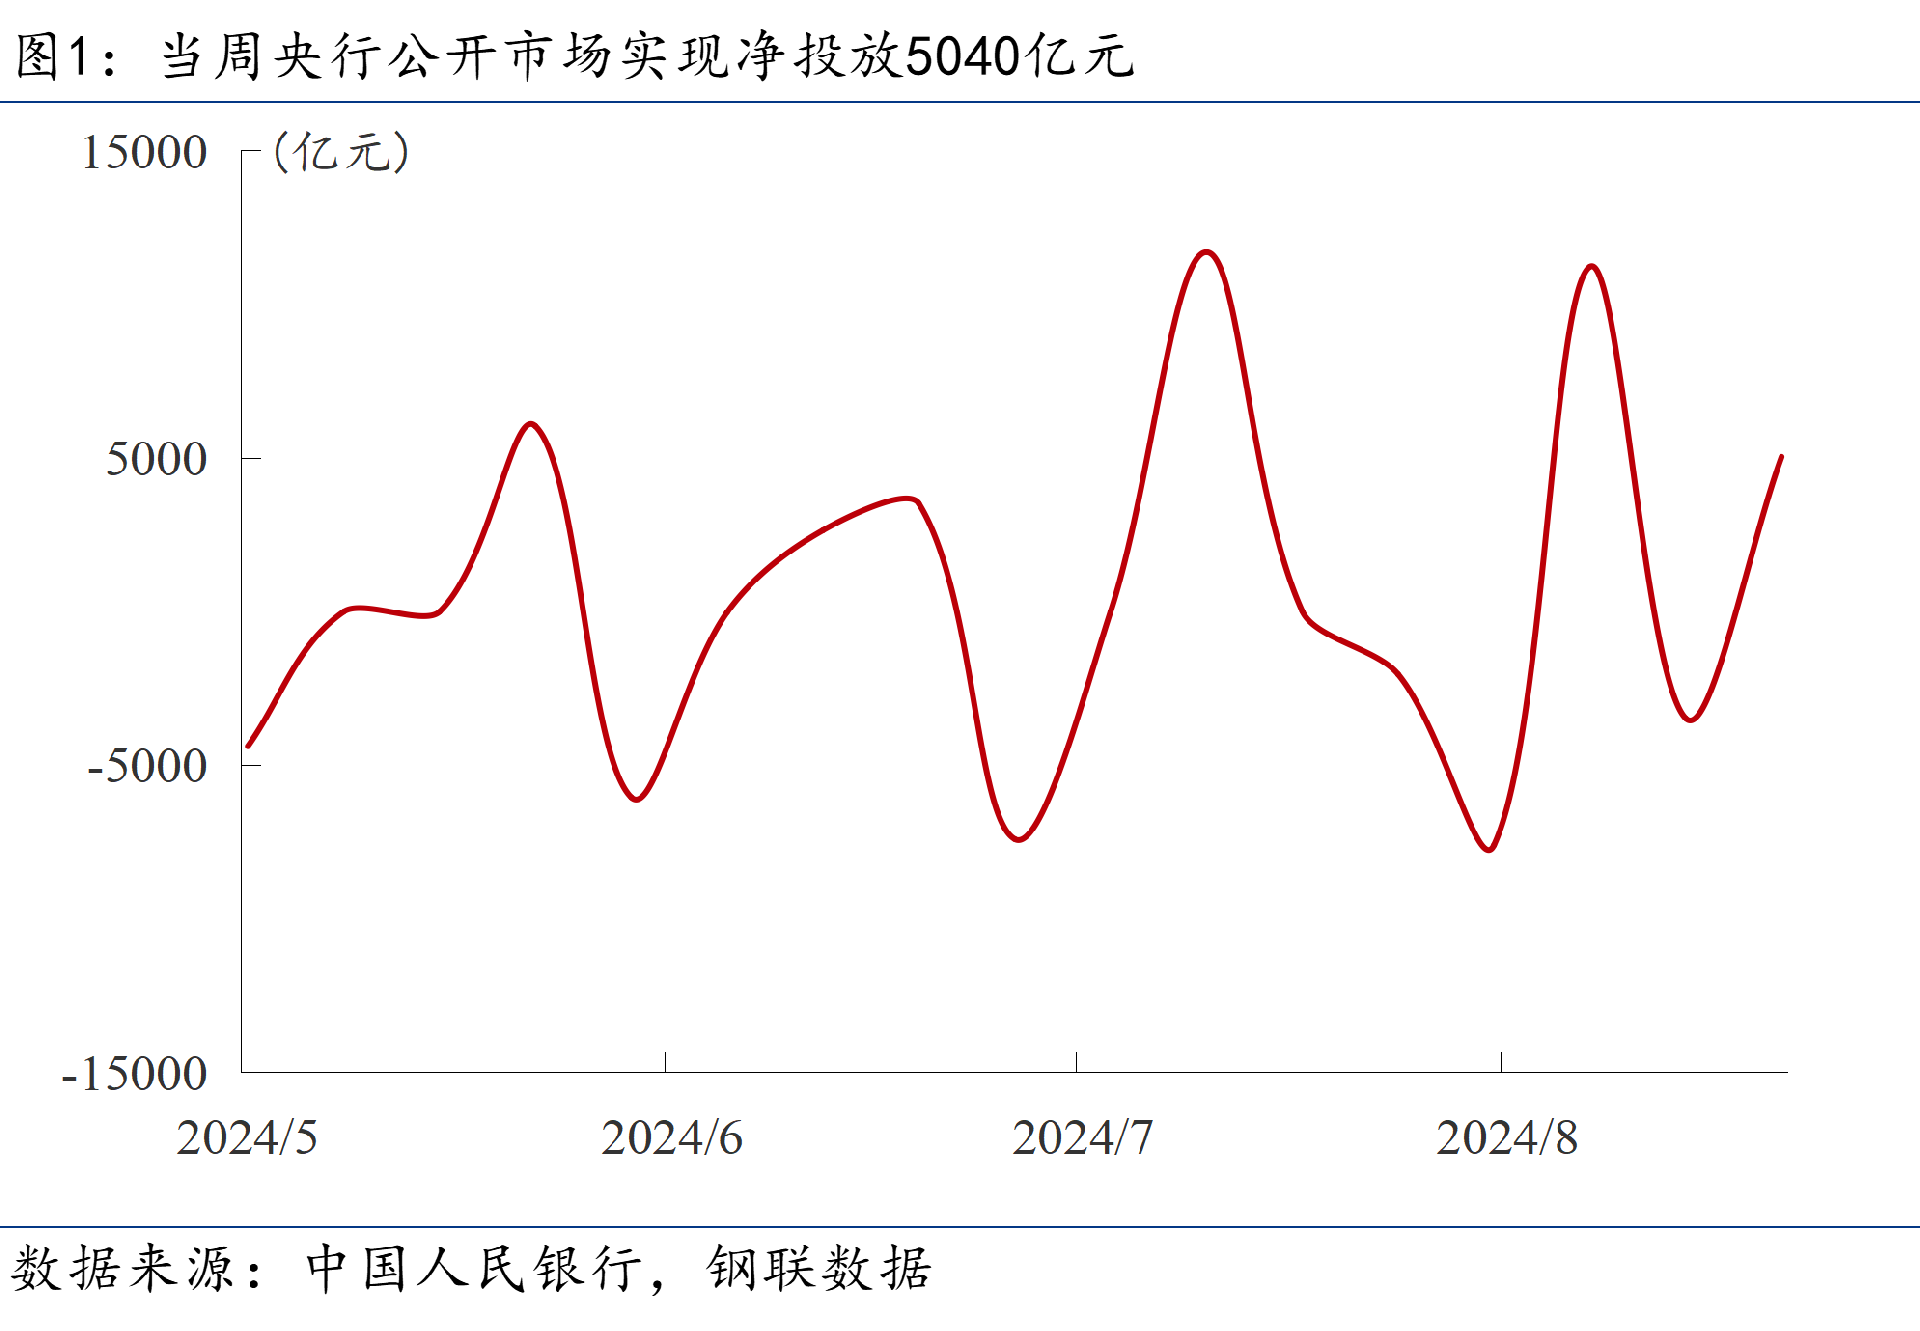Select the 2024/7 x-axis label
Image resolution: width=1920 pixels, height=1331 pixels.
(x=1082, y=1138)
